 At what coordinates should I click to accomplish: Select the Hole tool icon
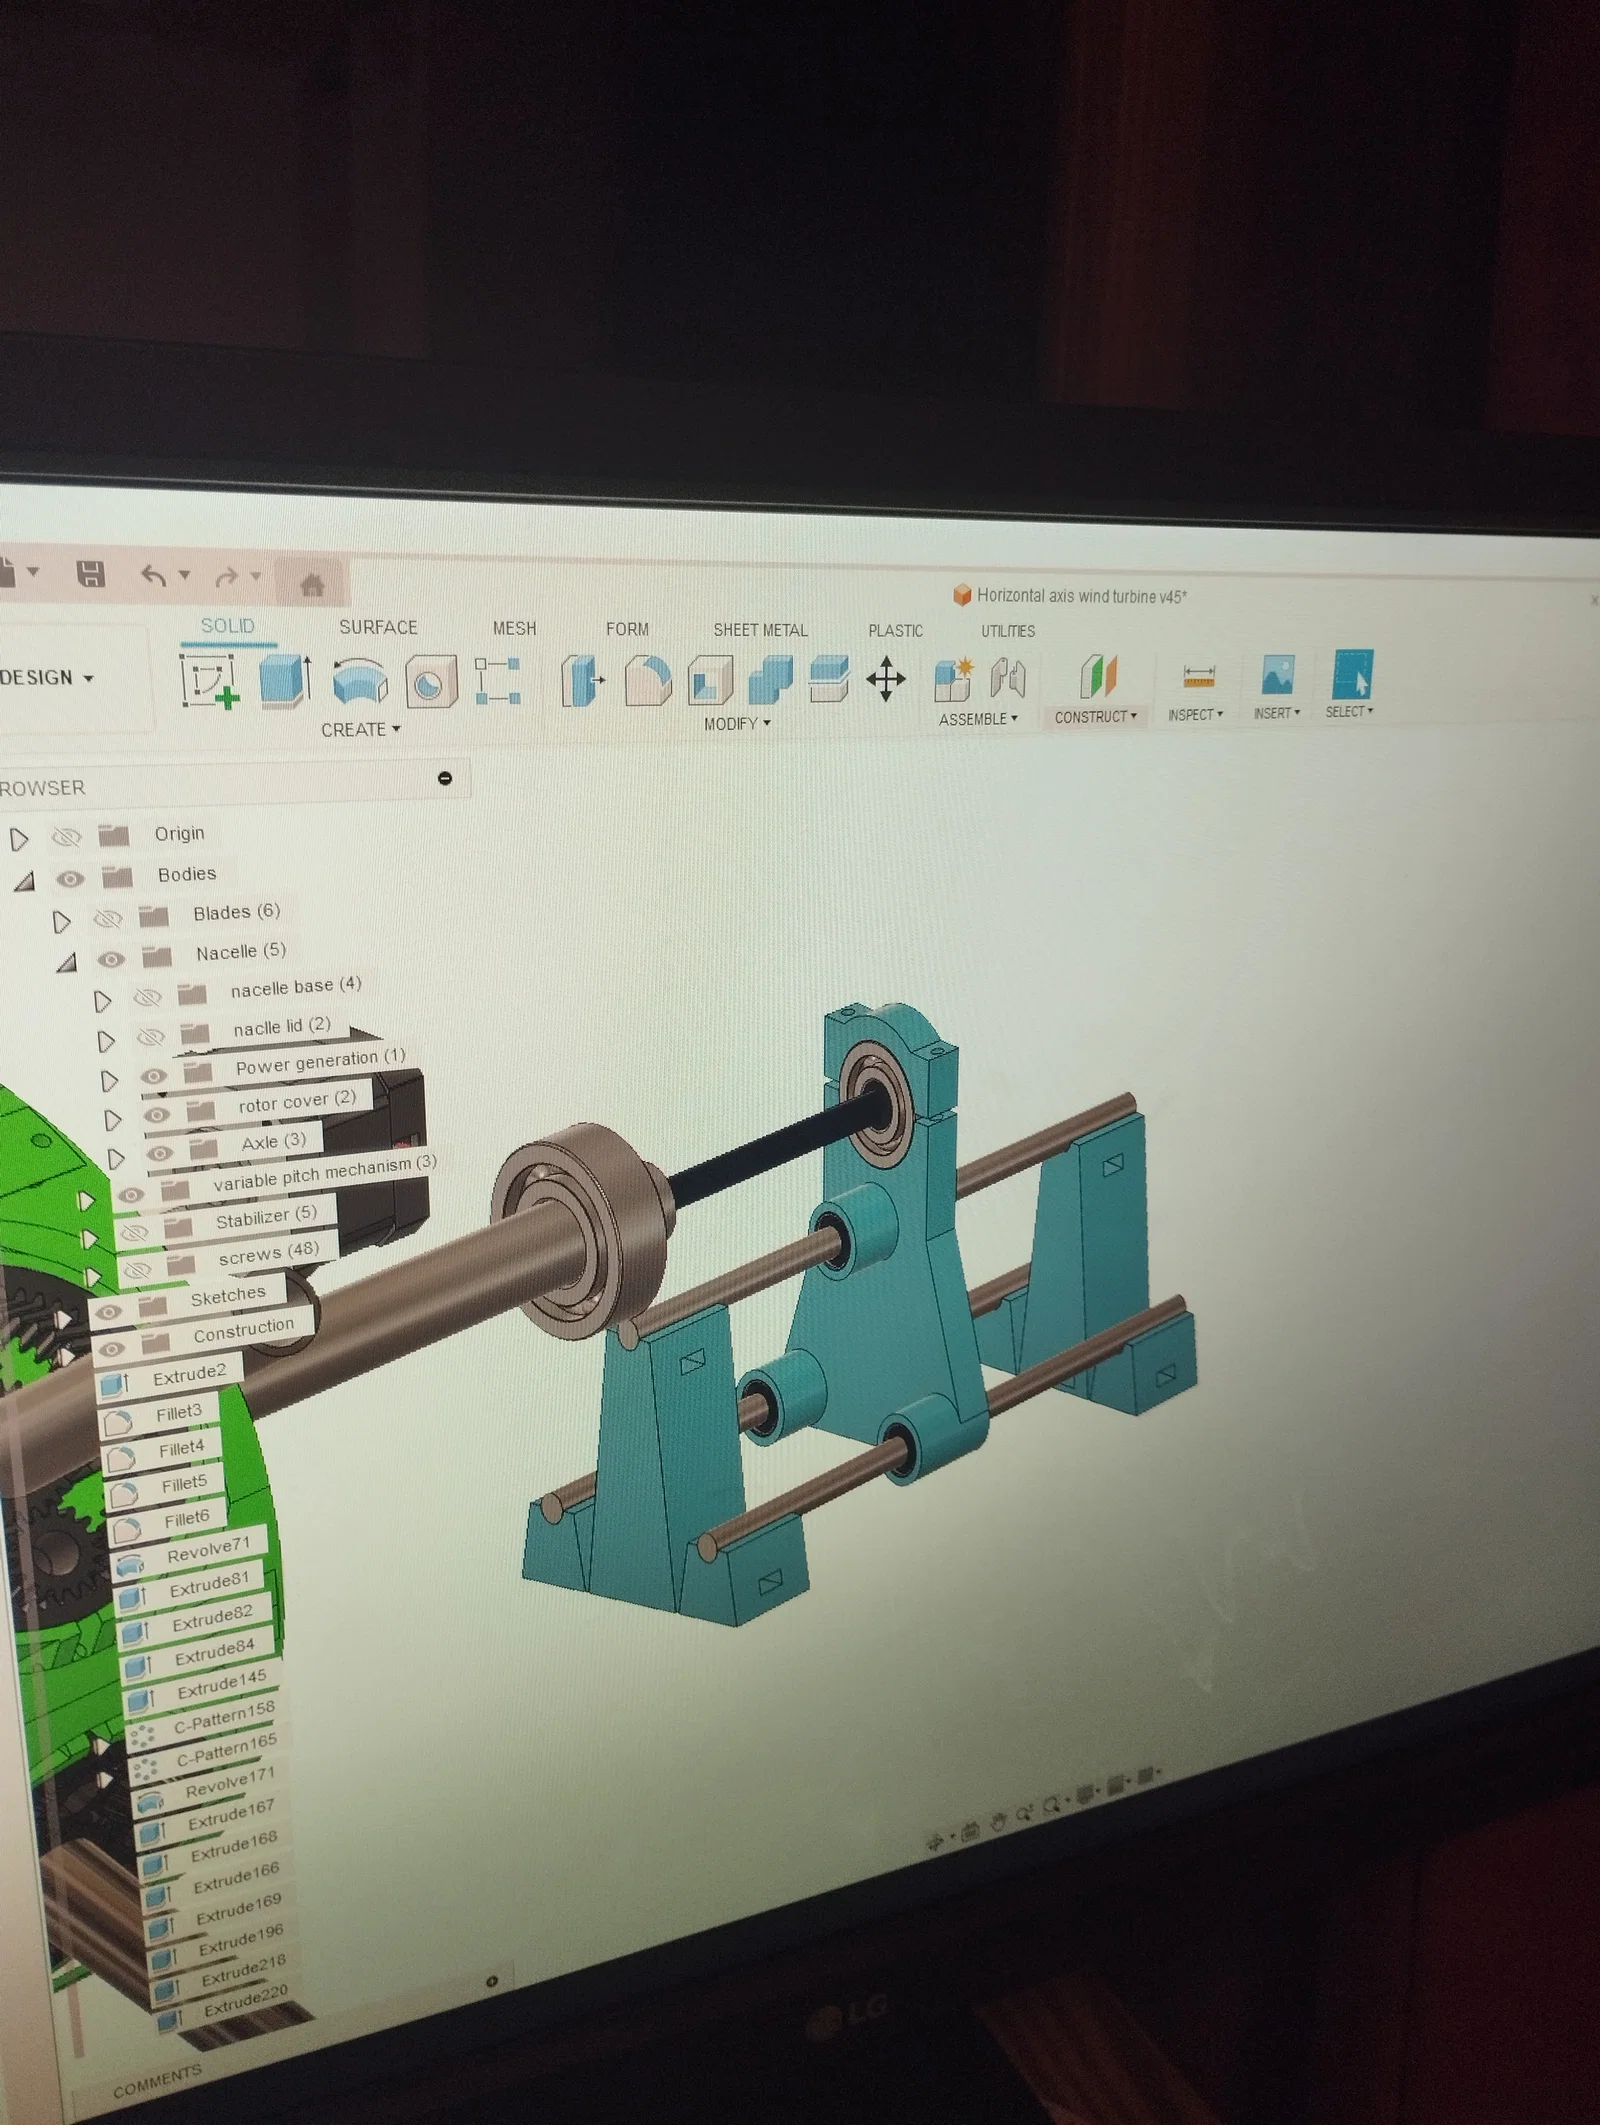point(431,683)
